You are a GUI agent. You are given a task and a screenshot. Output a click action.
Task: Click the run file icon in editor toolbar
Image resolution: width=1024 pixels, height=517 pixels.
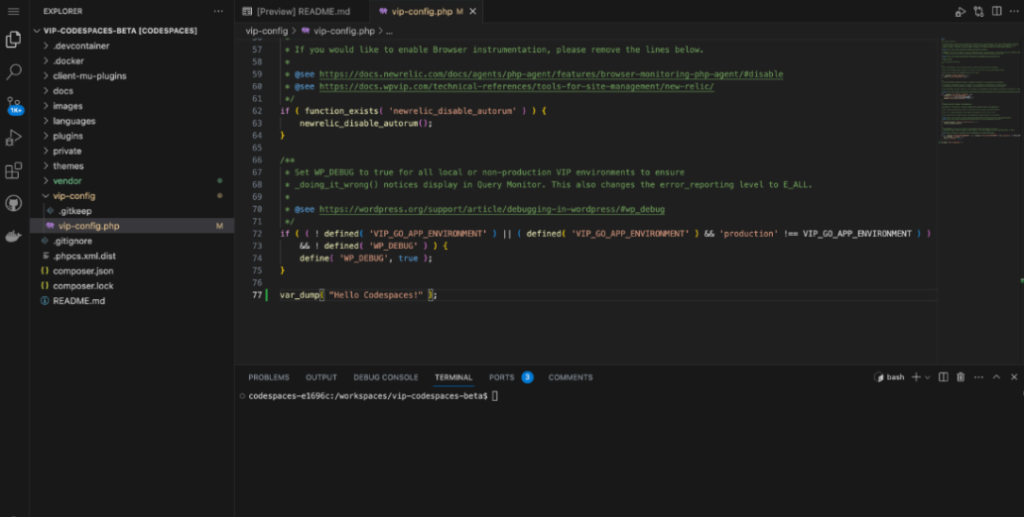[960, 11]
